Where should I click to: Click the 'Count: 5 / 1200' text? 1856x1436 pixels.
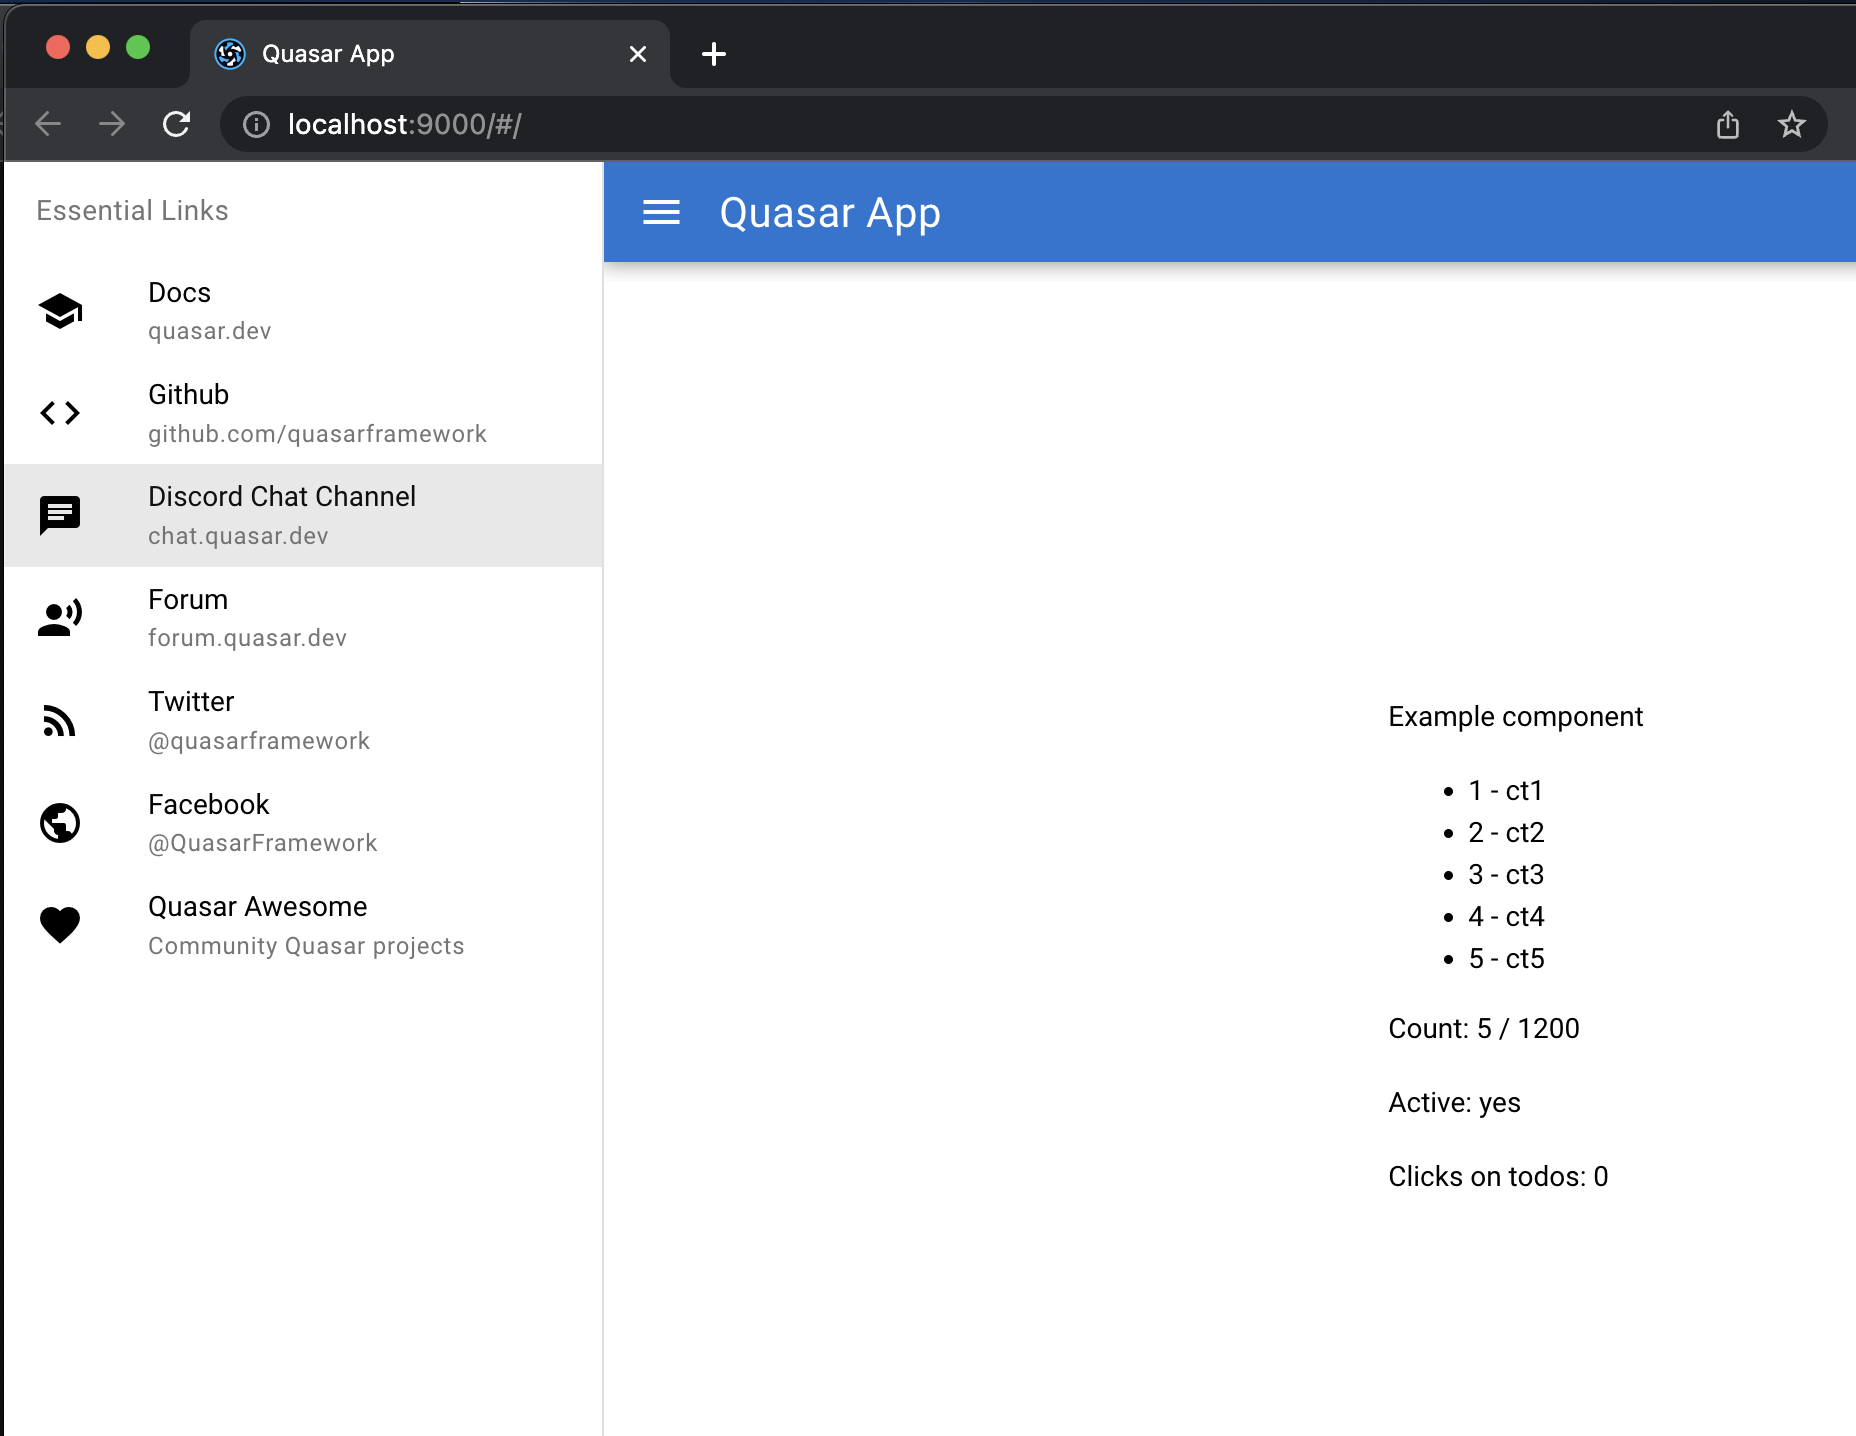tap(1484, 1029)
